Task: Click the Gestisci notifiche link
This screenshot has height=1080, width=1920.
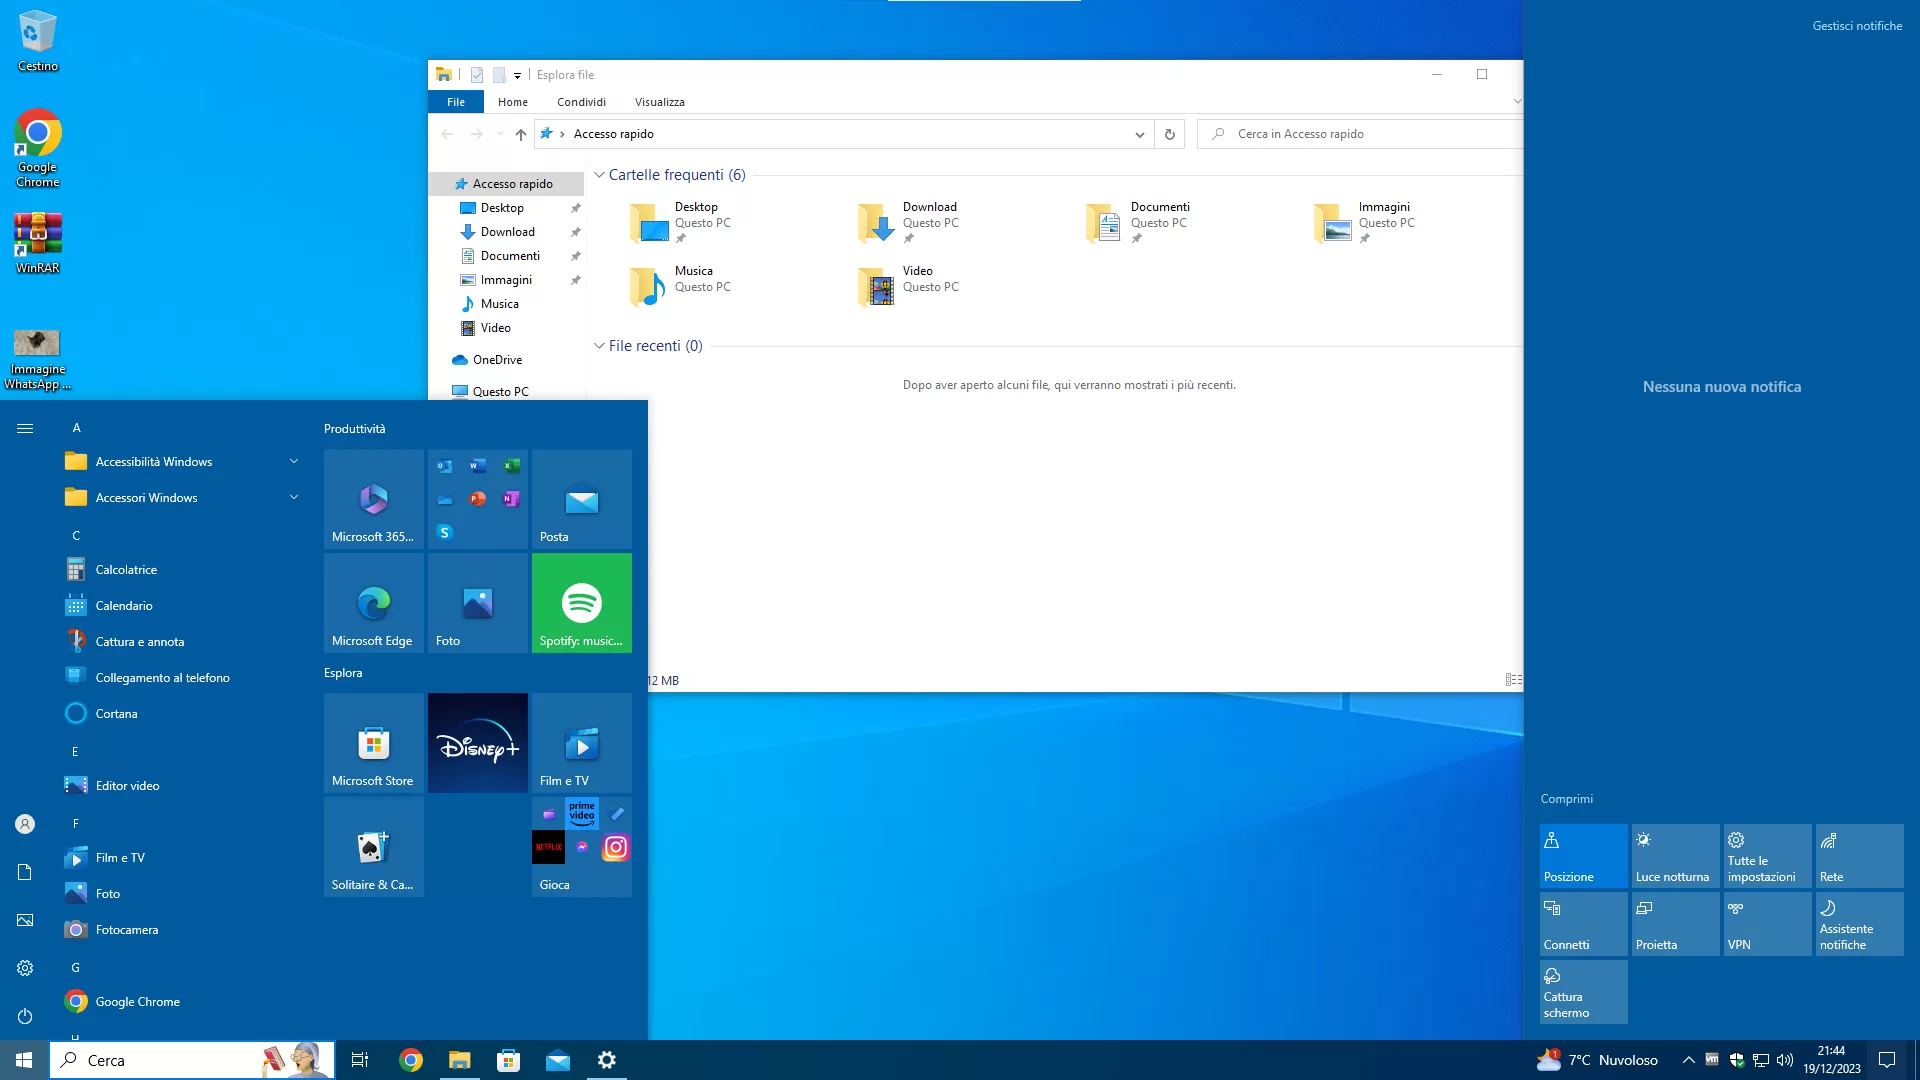Action: point(1857,26)
